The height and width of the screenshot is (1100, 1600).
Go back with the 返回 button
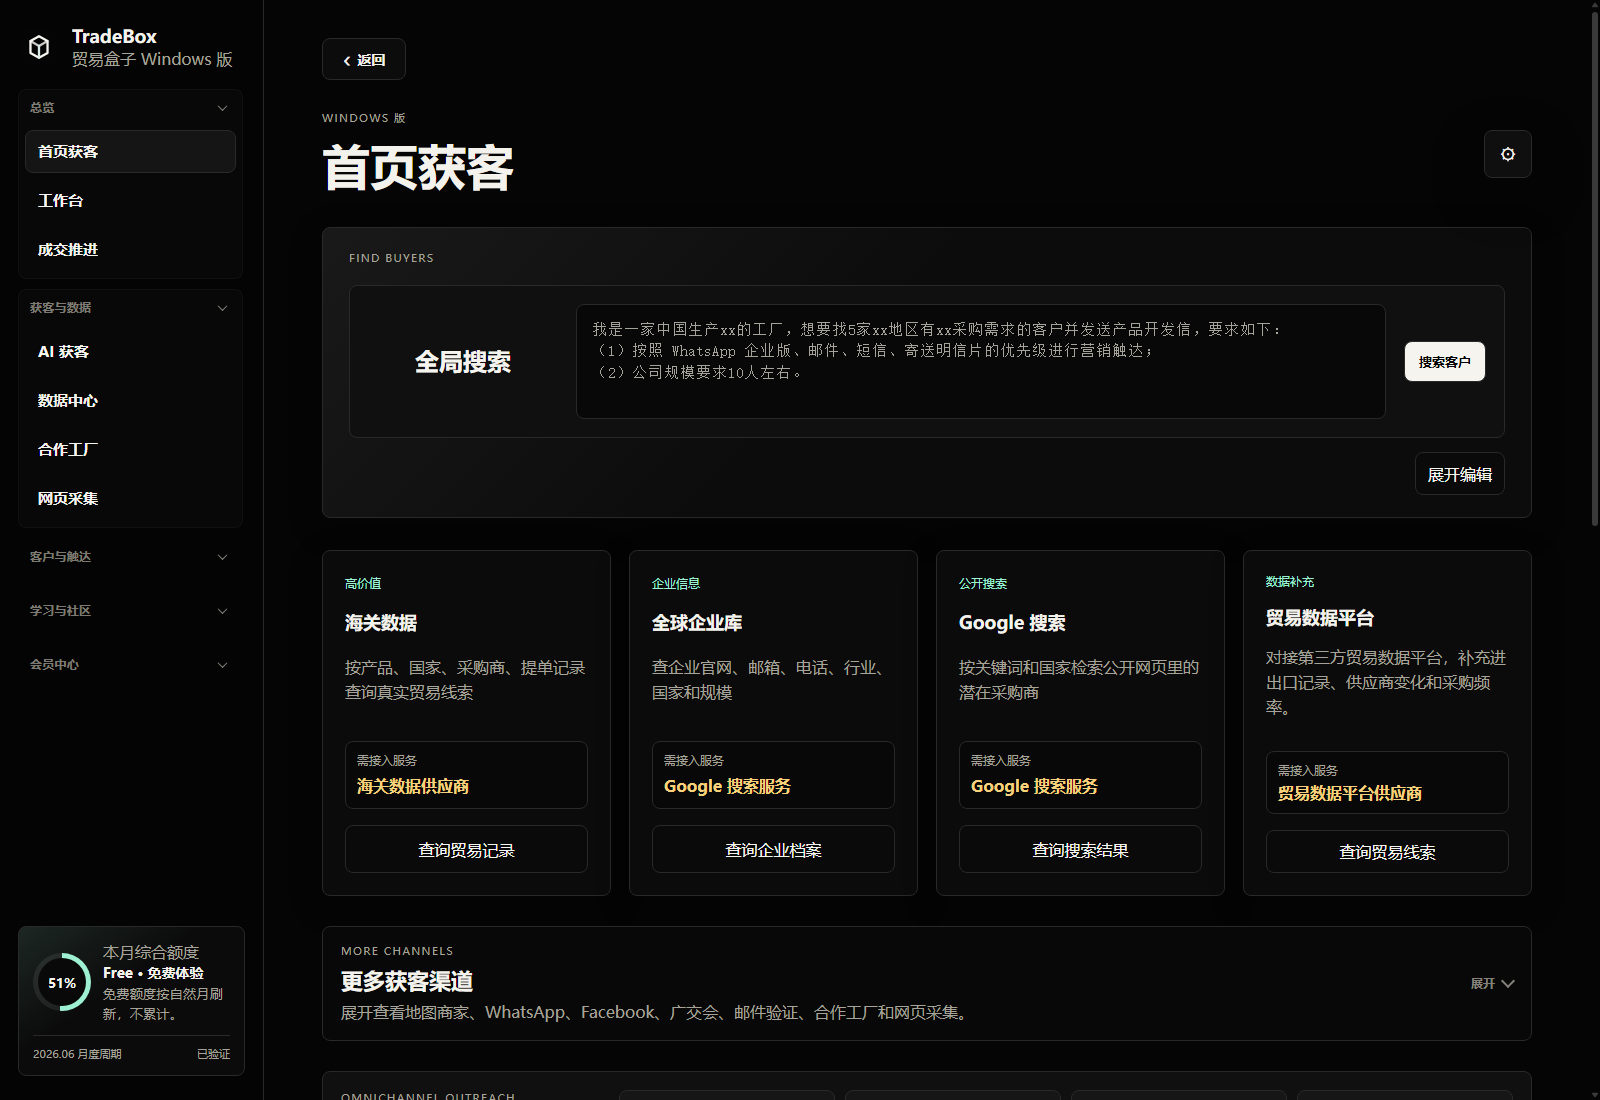(x=364, y=59)
